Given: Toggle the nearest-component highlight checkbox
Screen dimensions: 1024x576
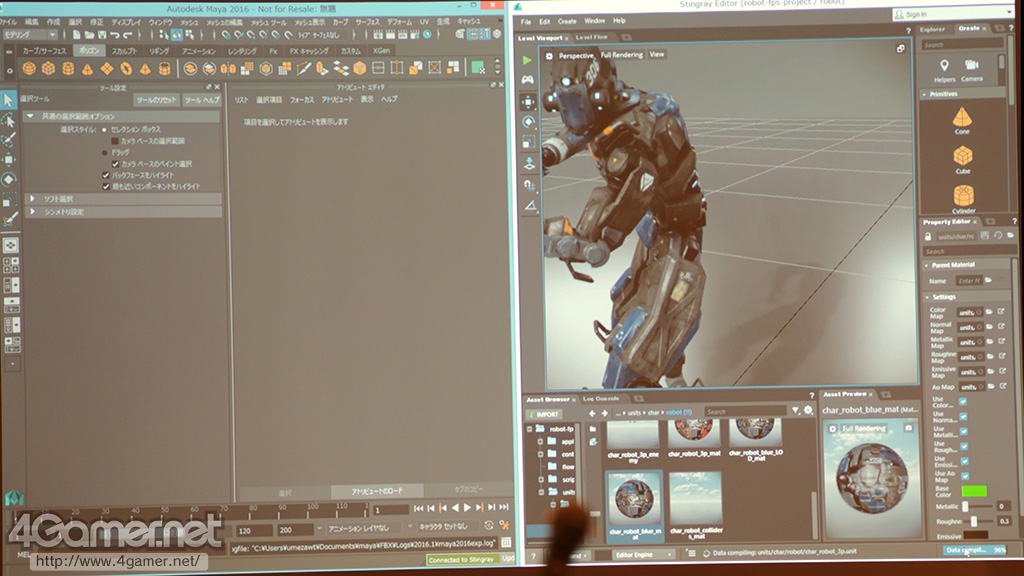Looking at the screenshot, I should pos(106,186).
